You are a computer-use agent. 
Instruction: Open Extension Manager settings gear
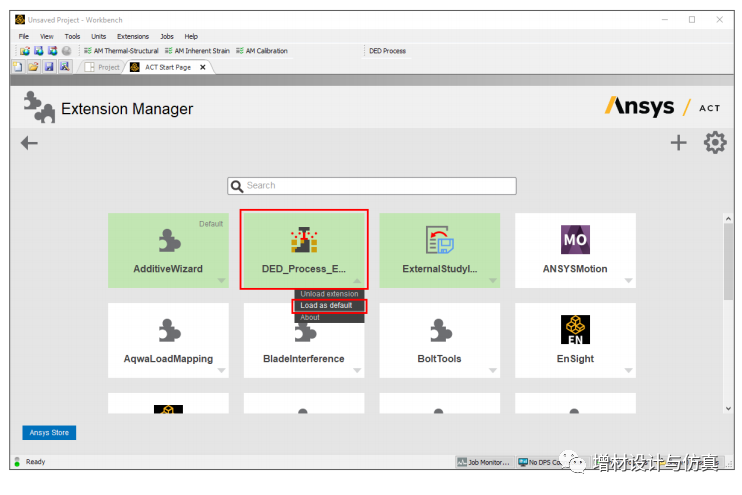(715, 142)
